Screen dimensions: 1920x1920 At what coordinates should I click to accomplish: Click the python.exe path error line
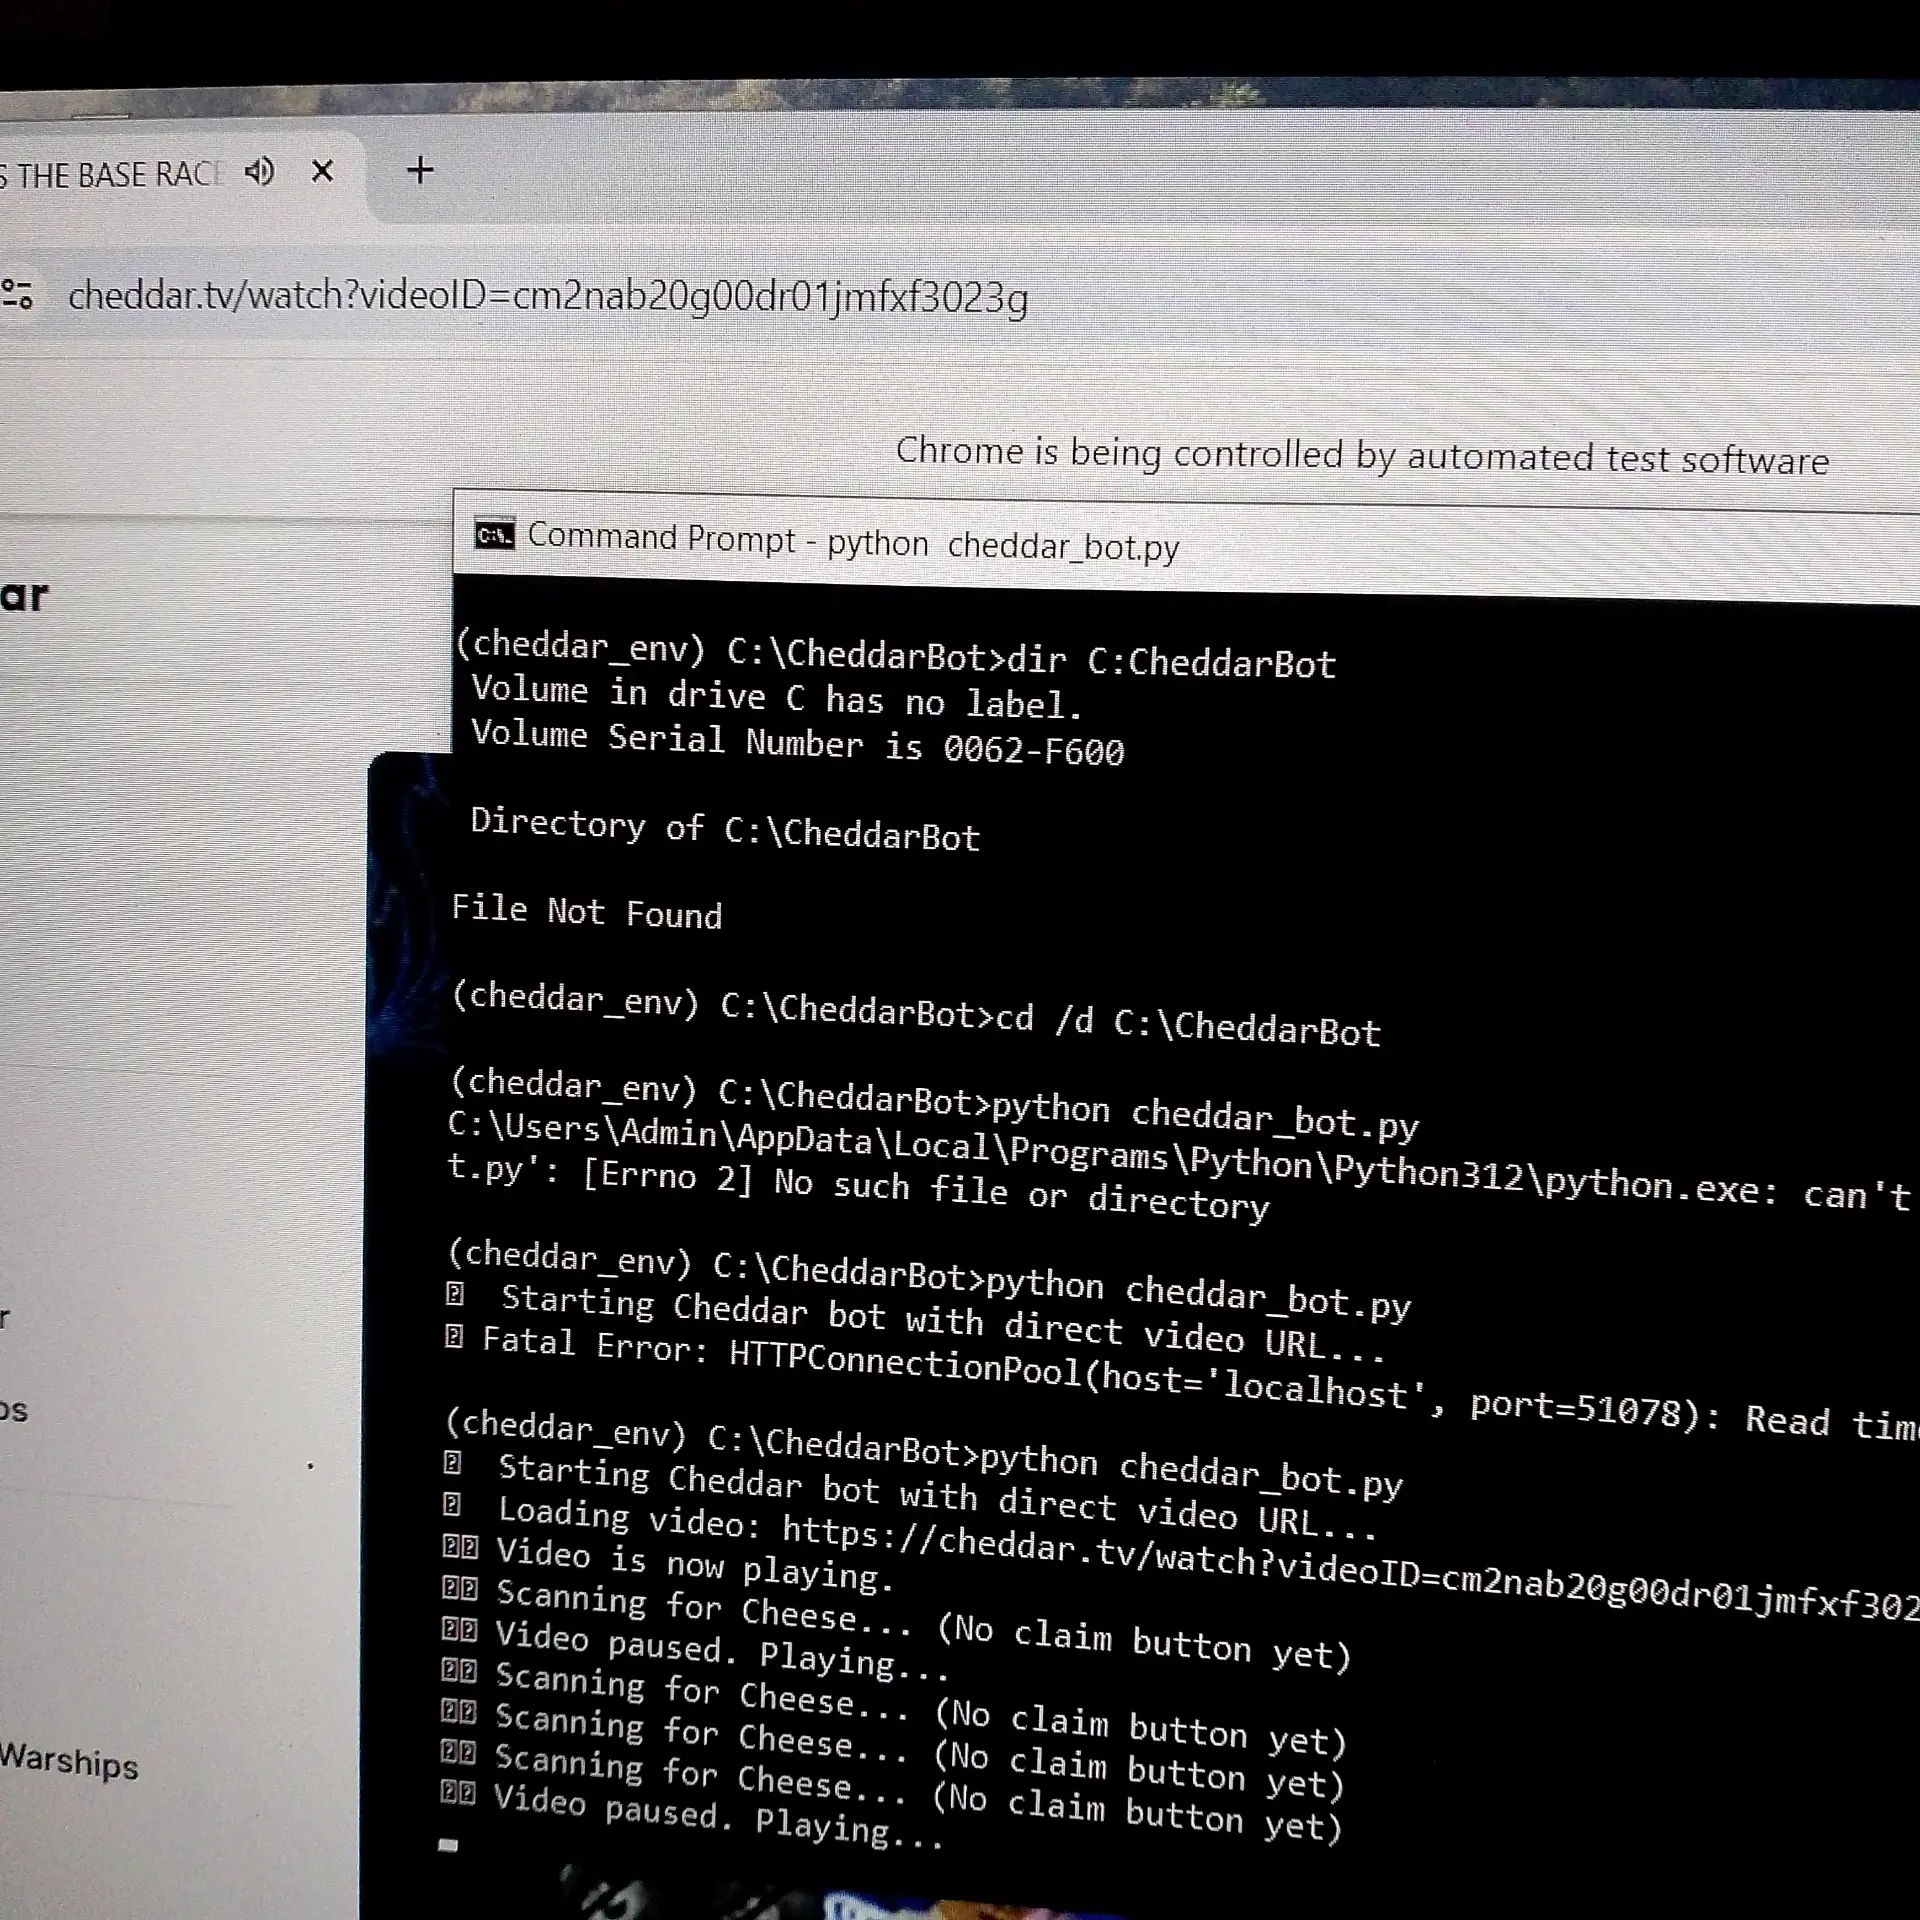click(1179, 1162)
